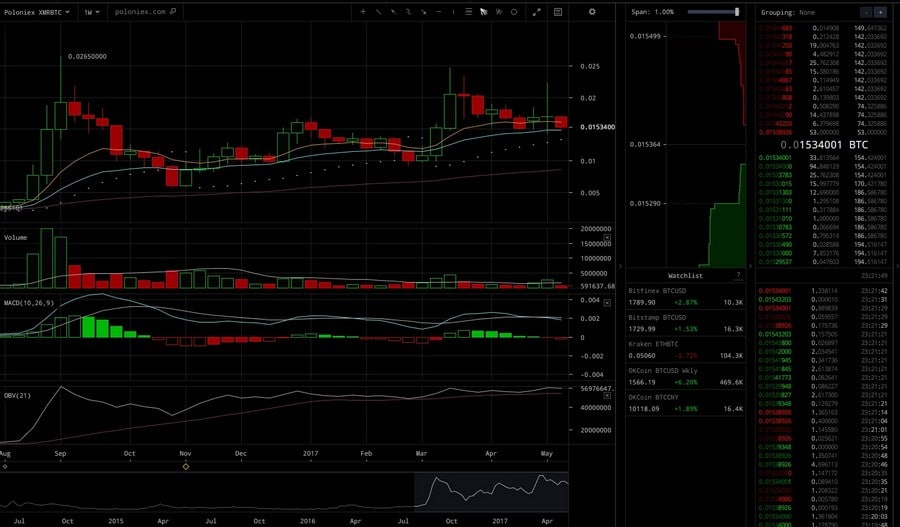This screenshot has width=900, height=527.
Task: Click the Grouping: None label
Action: point(788,12)
